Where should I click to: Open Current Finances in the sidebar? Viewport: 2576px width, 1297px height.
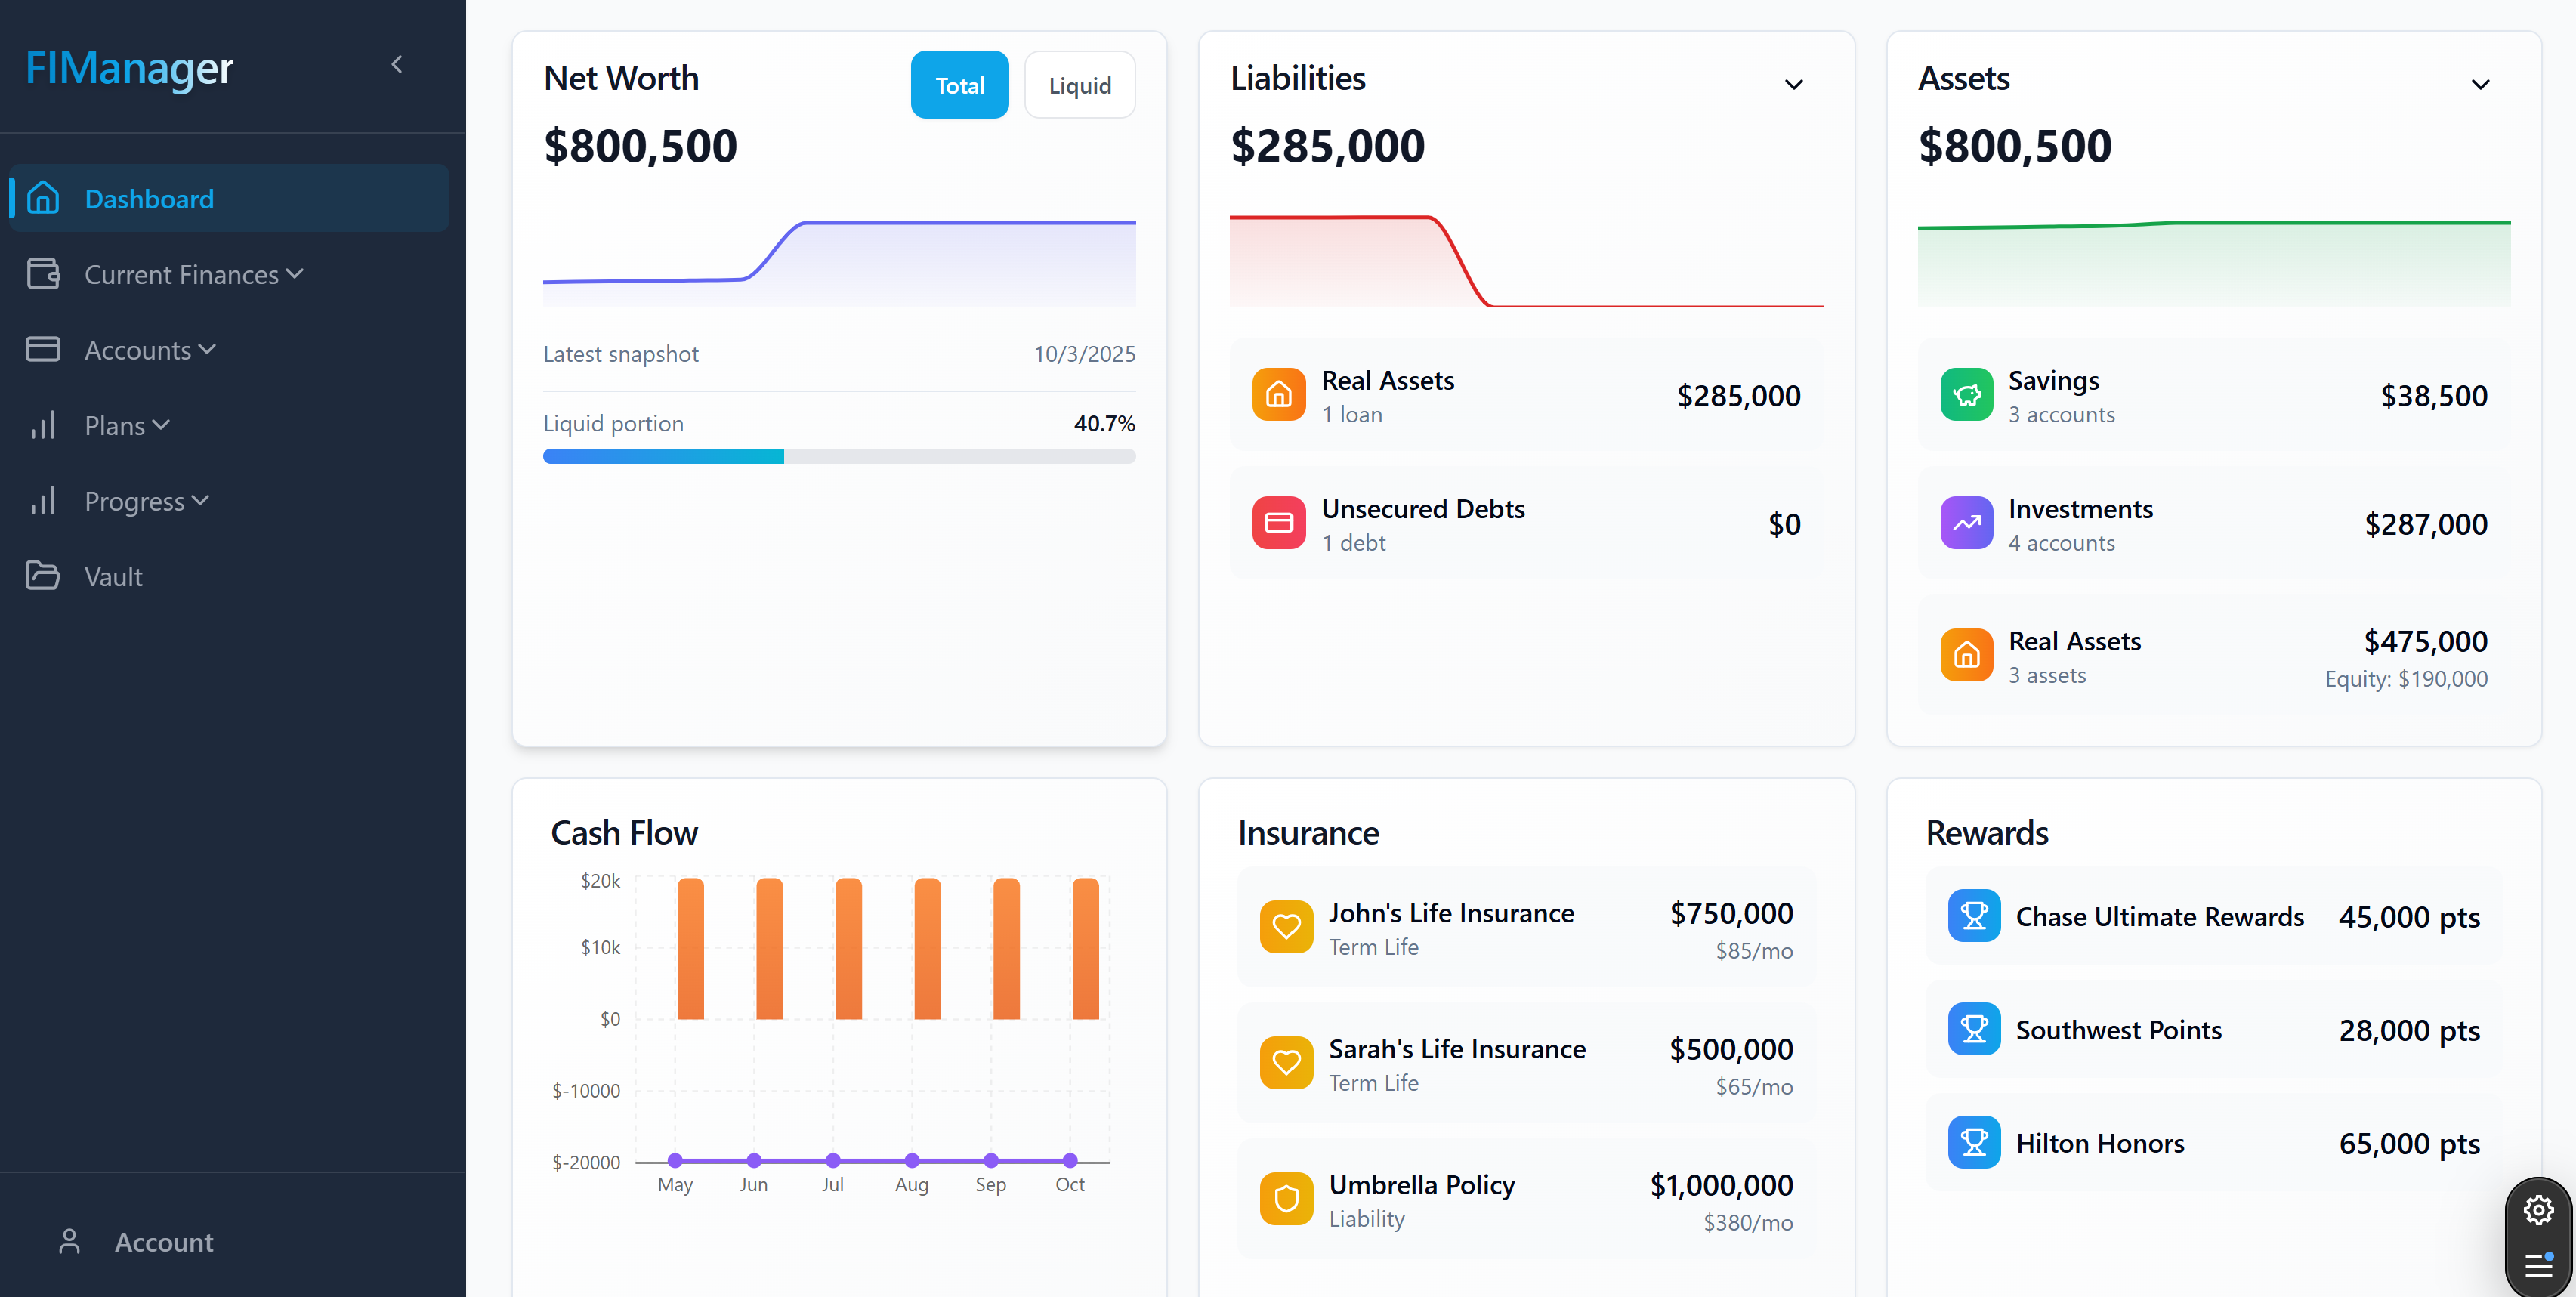coord(229,274)
